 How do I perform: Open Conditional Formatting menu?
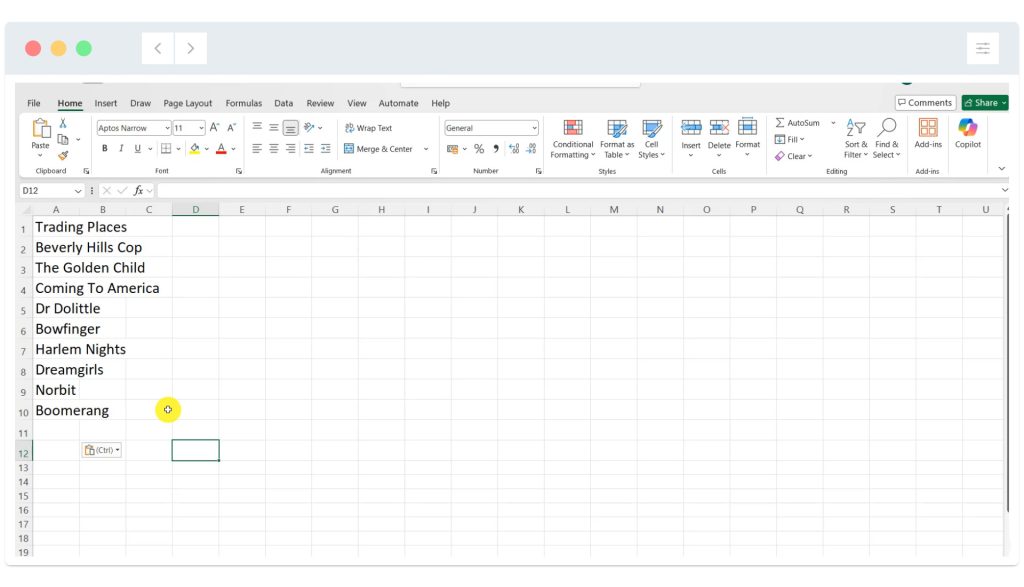click(x=573, y=139)
